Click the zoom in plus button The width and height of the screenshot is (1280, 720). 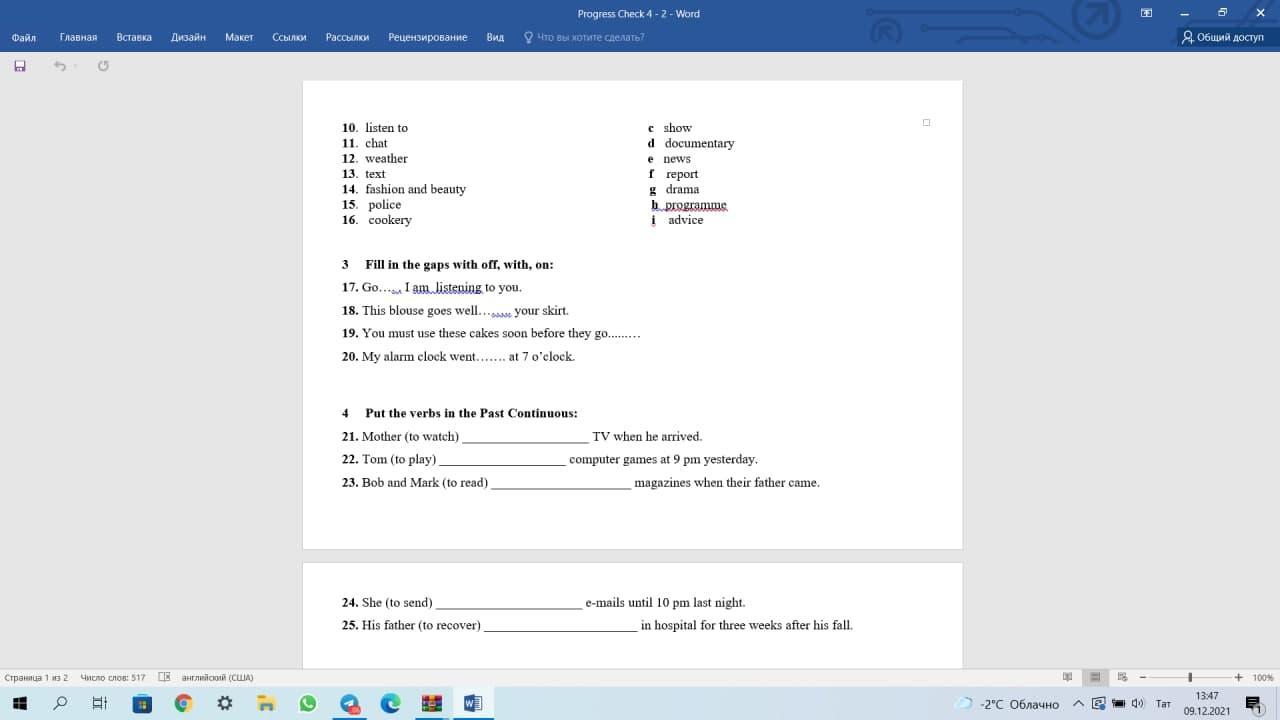click(x=1238, y=677)
